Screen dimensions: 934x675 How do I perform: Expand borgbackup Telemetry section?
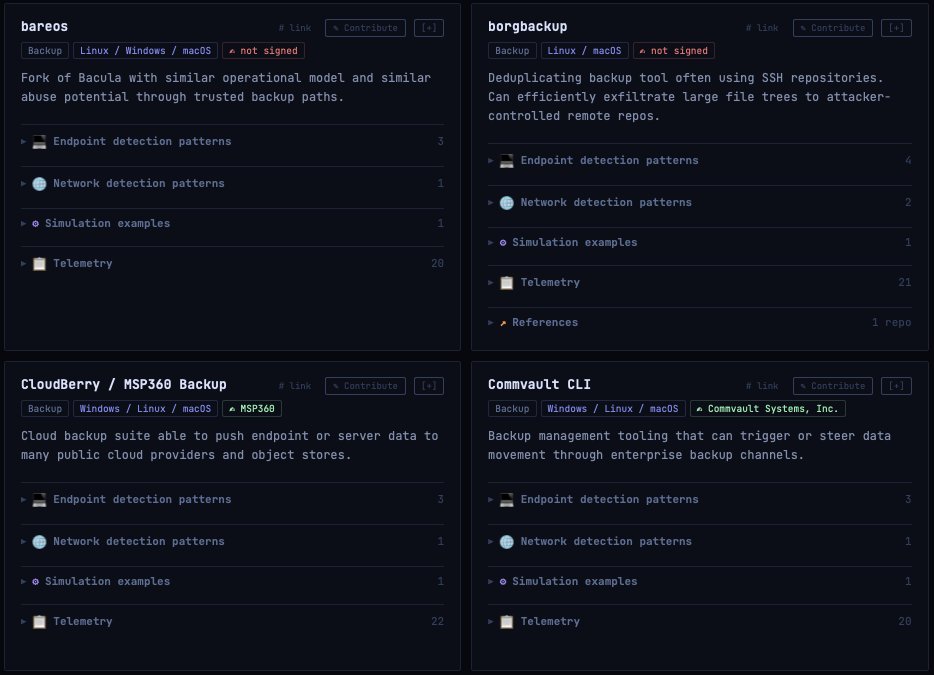699,282
